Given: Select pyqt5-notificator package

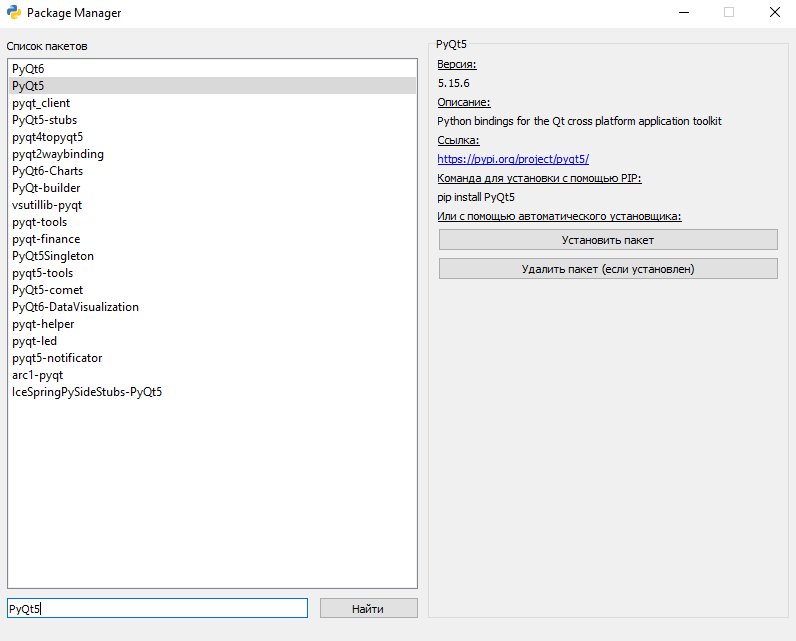Looking at the screenshot, I should (x=212, y=358).
